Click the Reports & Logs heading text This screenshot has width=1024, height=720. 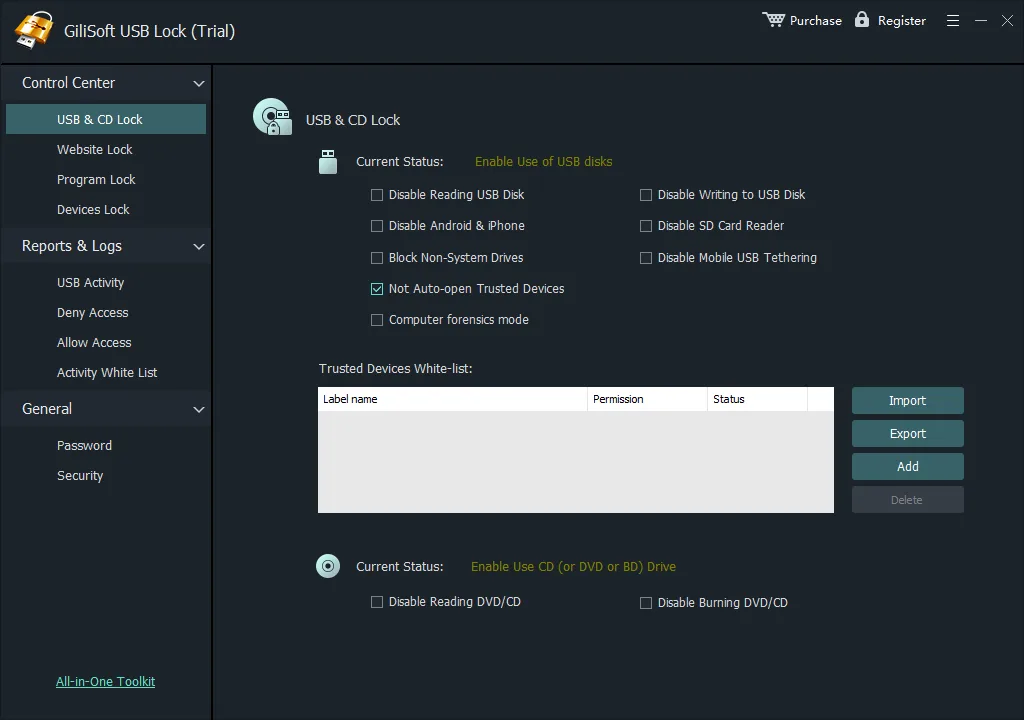pos(72,246)
